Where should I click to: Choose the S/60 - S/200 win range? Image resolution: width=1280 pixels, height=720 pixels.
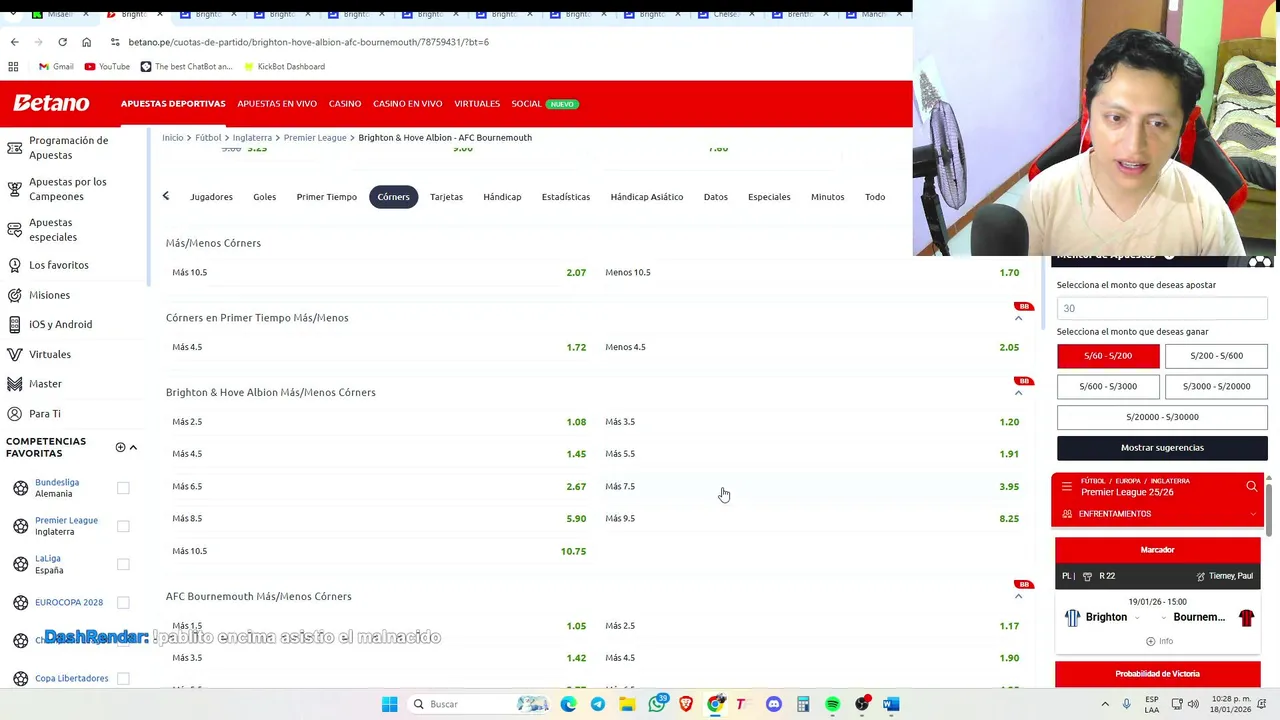1108,356
